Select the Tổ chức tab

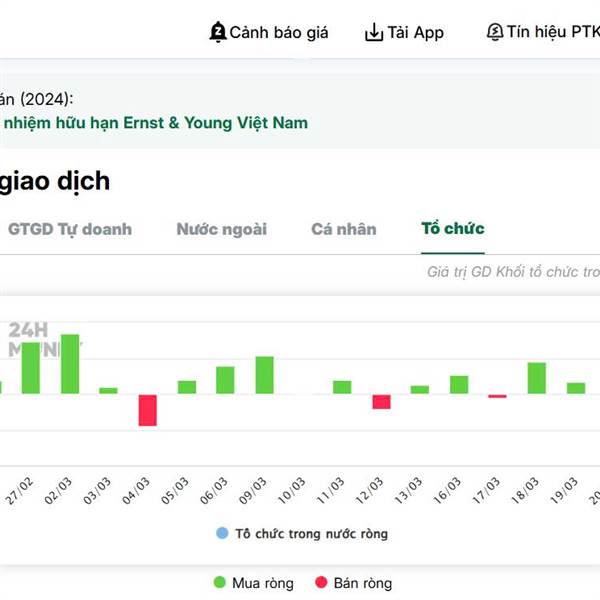click(x=453, y=229)
